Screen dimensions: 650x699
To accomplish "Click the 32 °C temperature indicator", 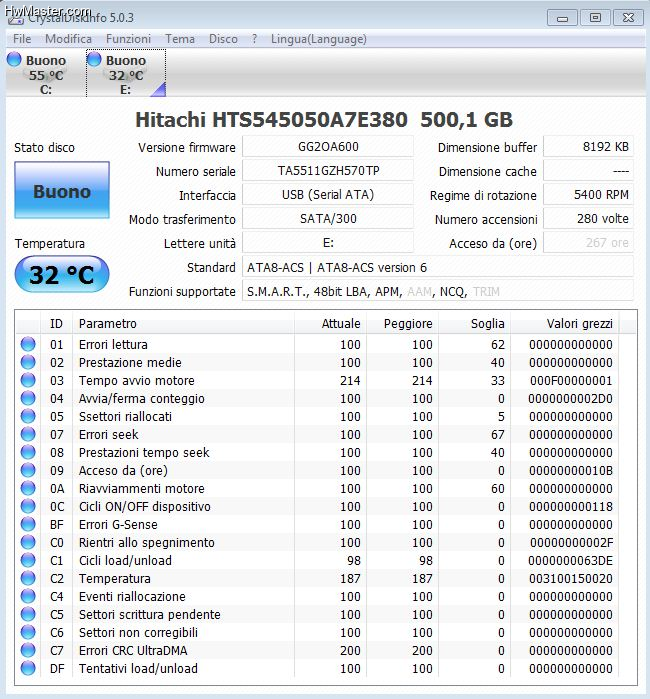I will point(62,274).
